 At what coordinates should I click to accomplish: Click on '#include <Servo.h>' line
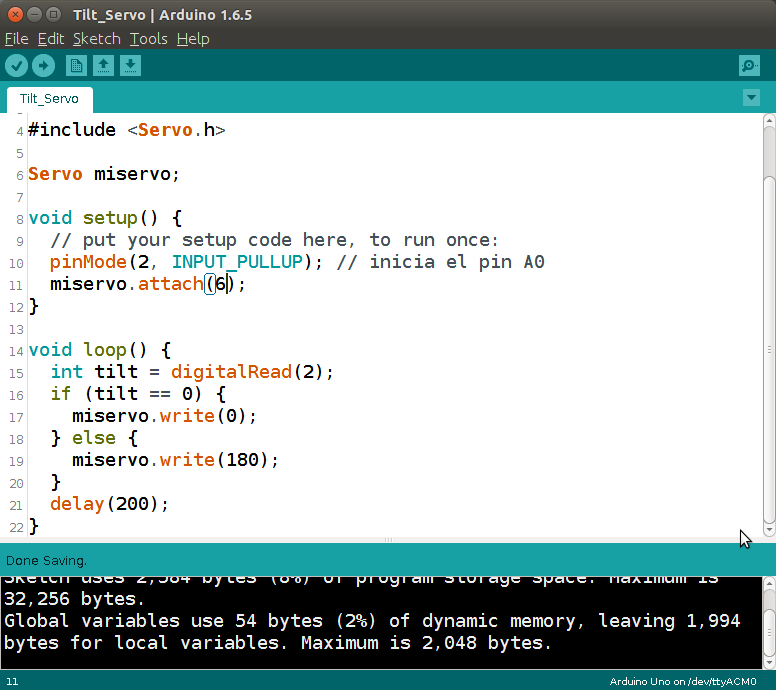point(127,130)
